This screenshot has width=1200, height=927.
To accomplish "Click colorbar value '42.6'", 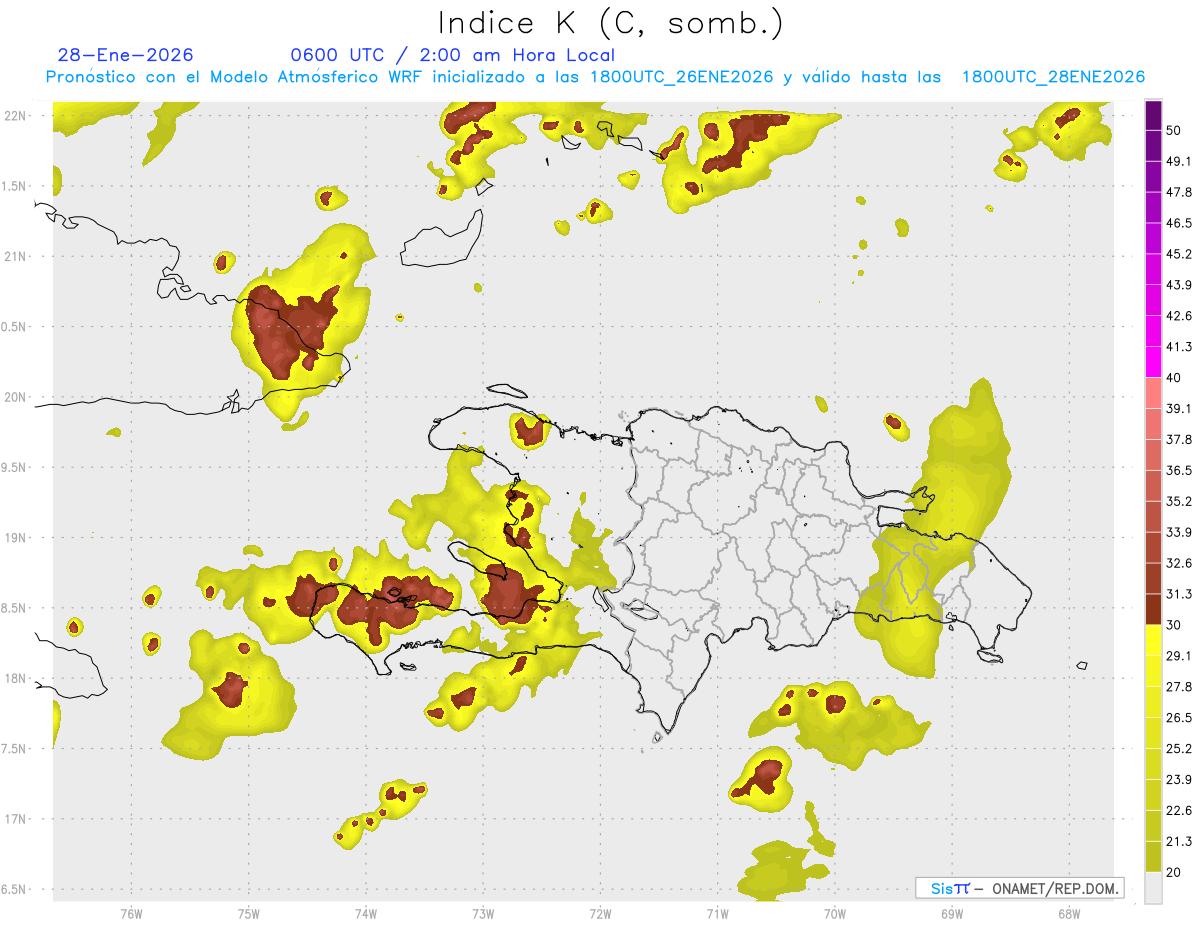I will coord(1179,316).
